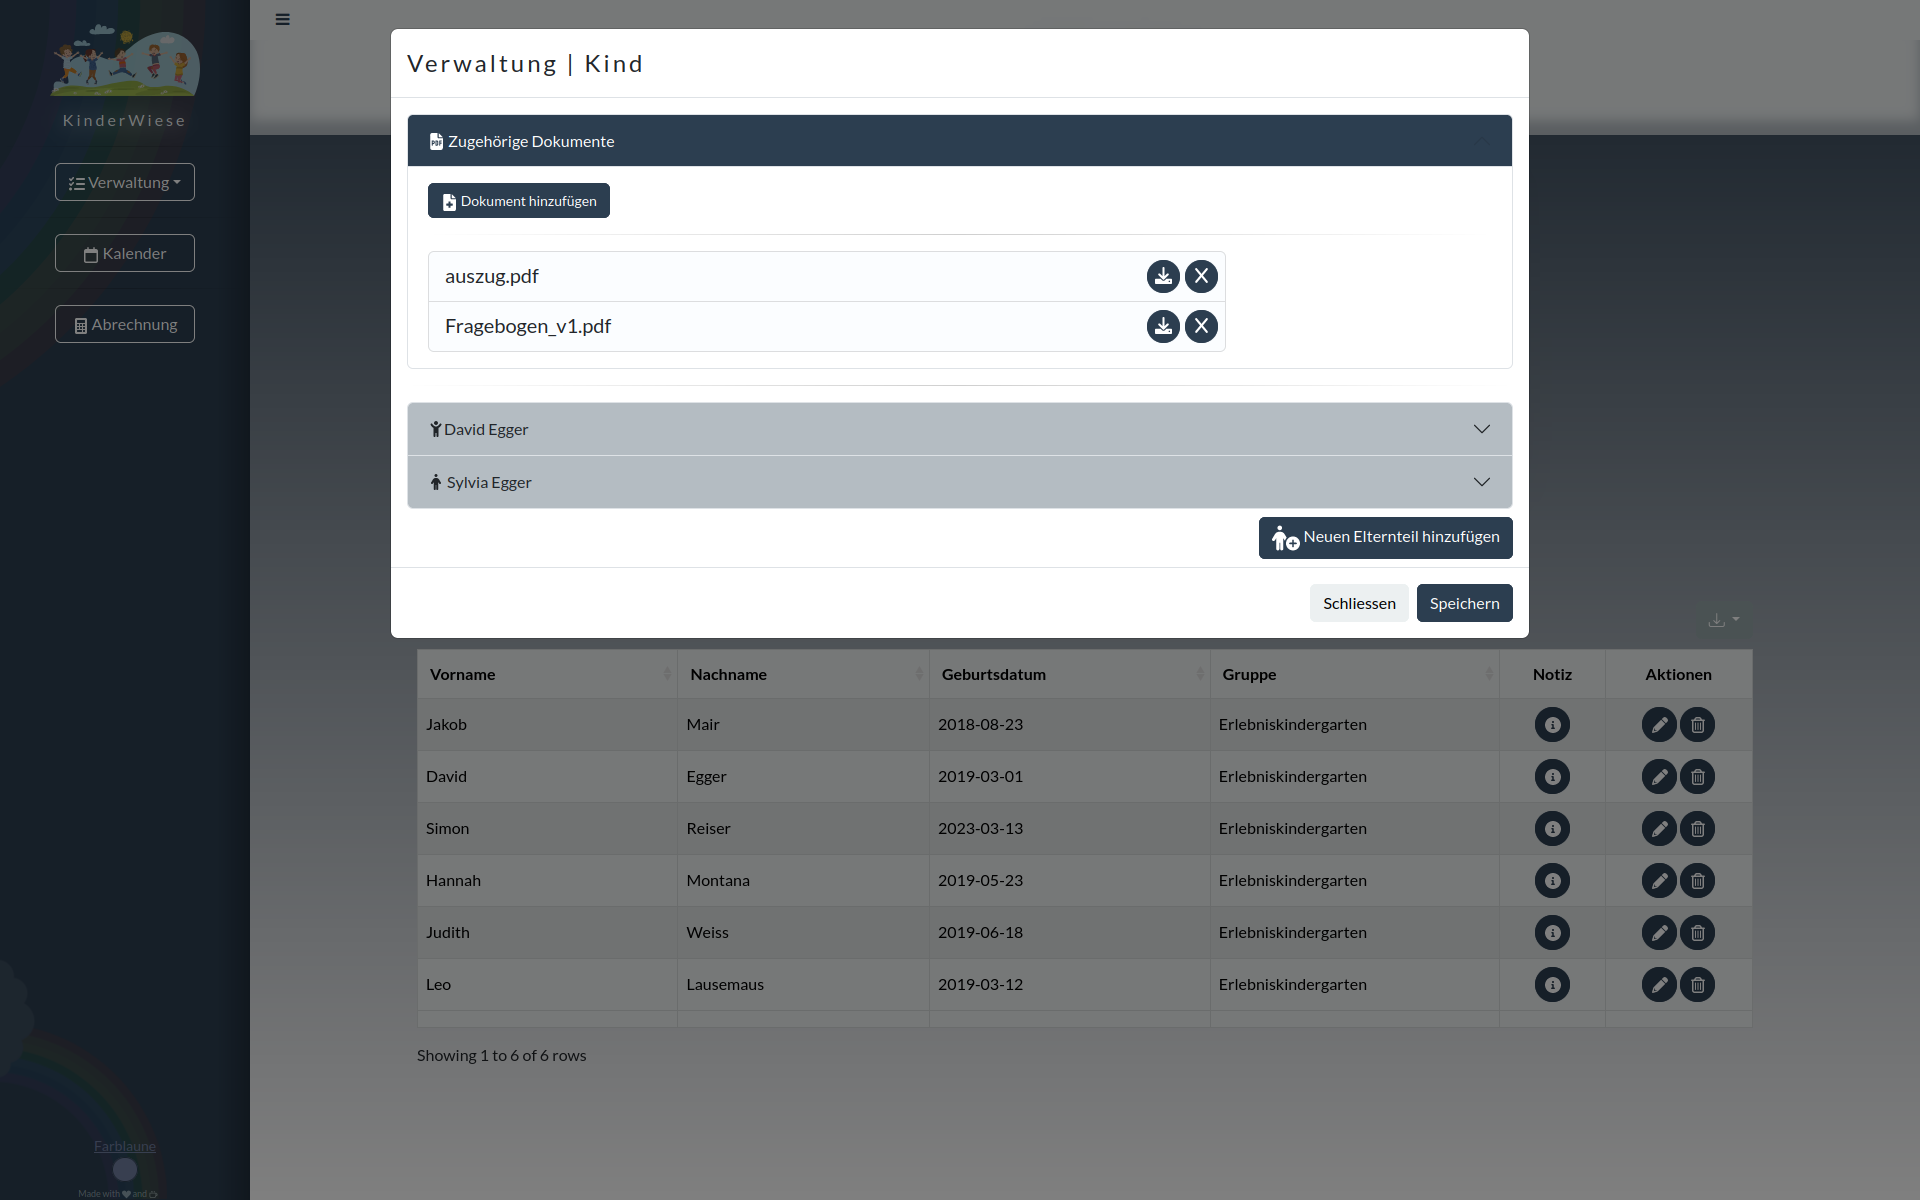The width and height of the screenshot is (1920, 1200).
Task: Click the Notiz column header
Action: (1552, 674)
